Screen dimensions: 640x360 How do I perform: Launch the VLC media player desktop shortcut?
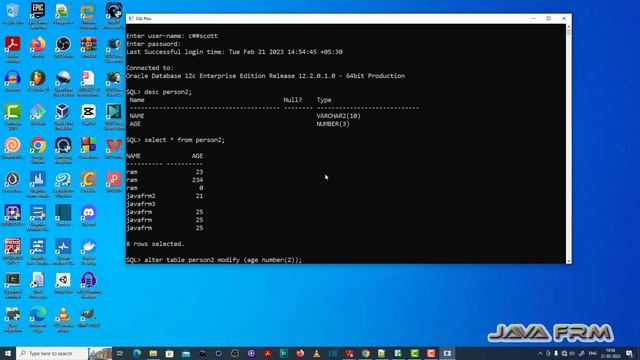[63, 317]
